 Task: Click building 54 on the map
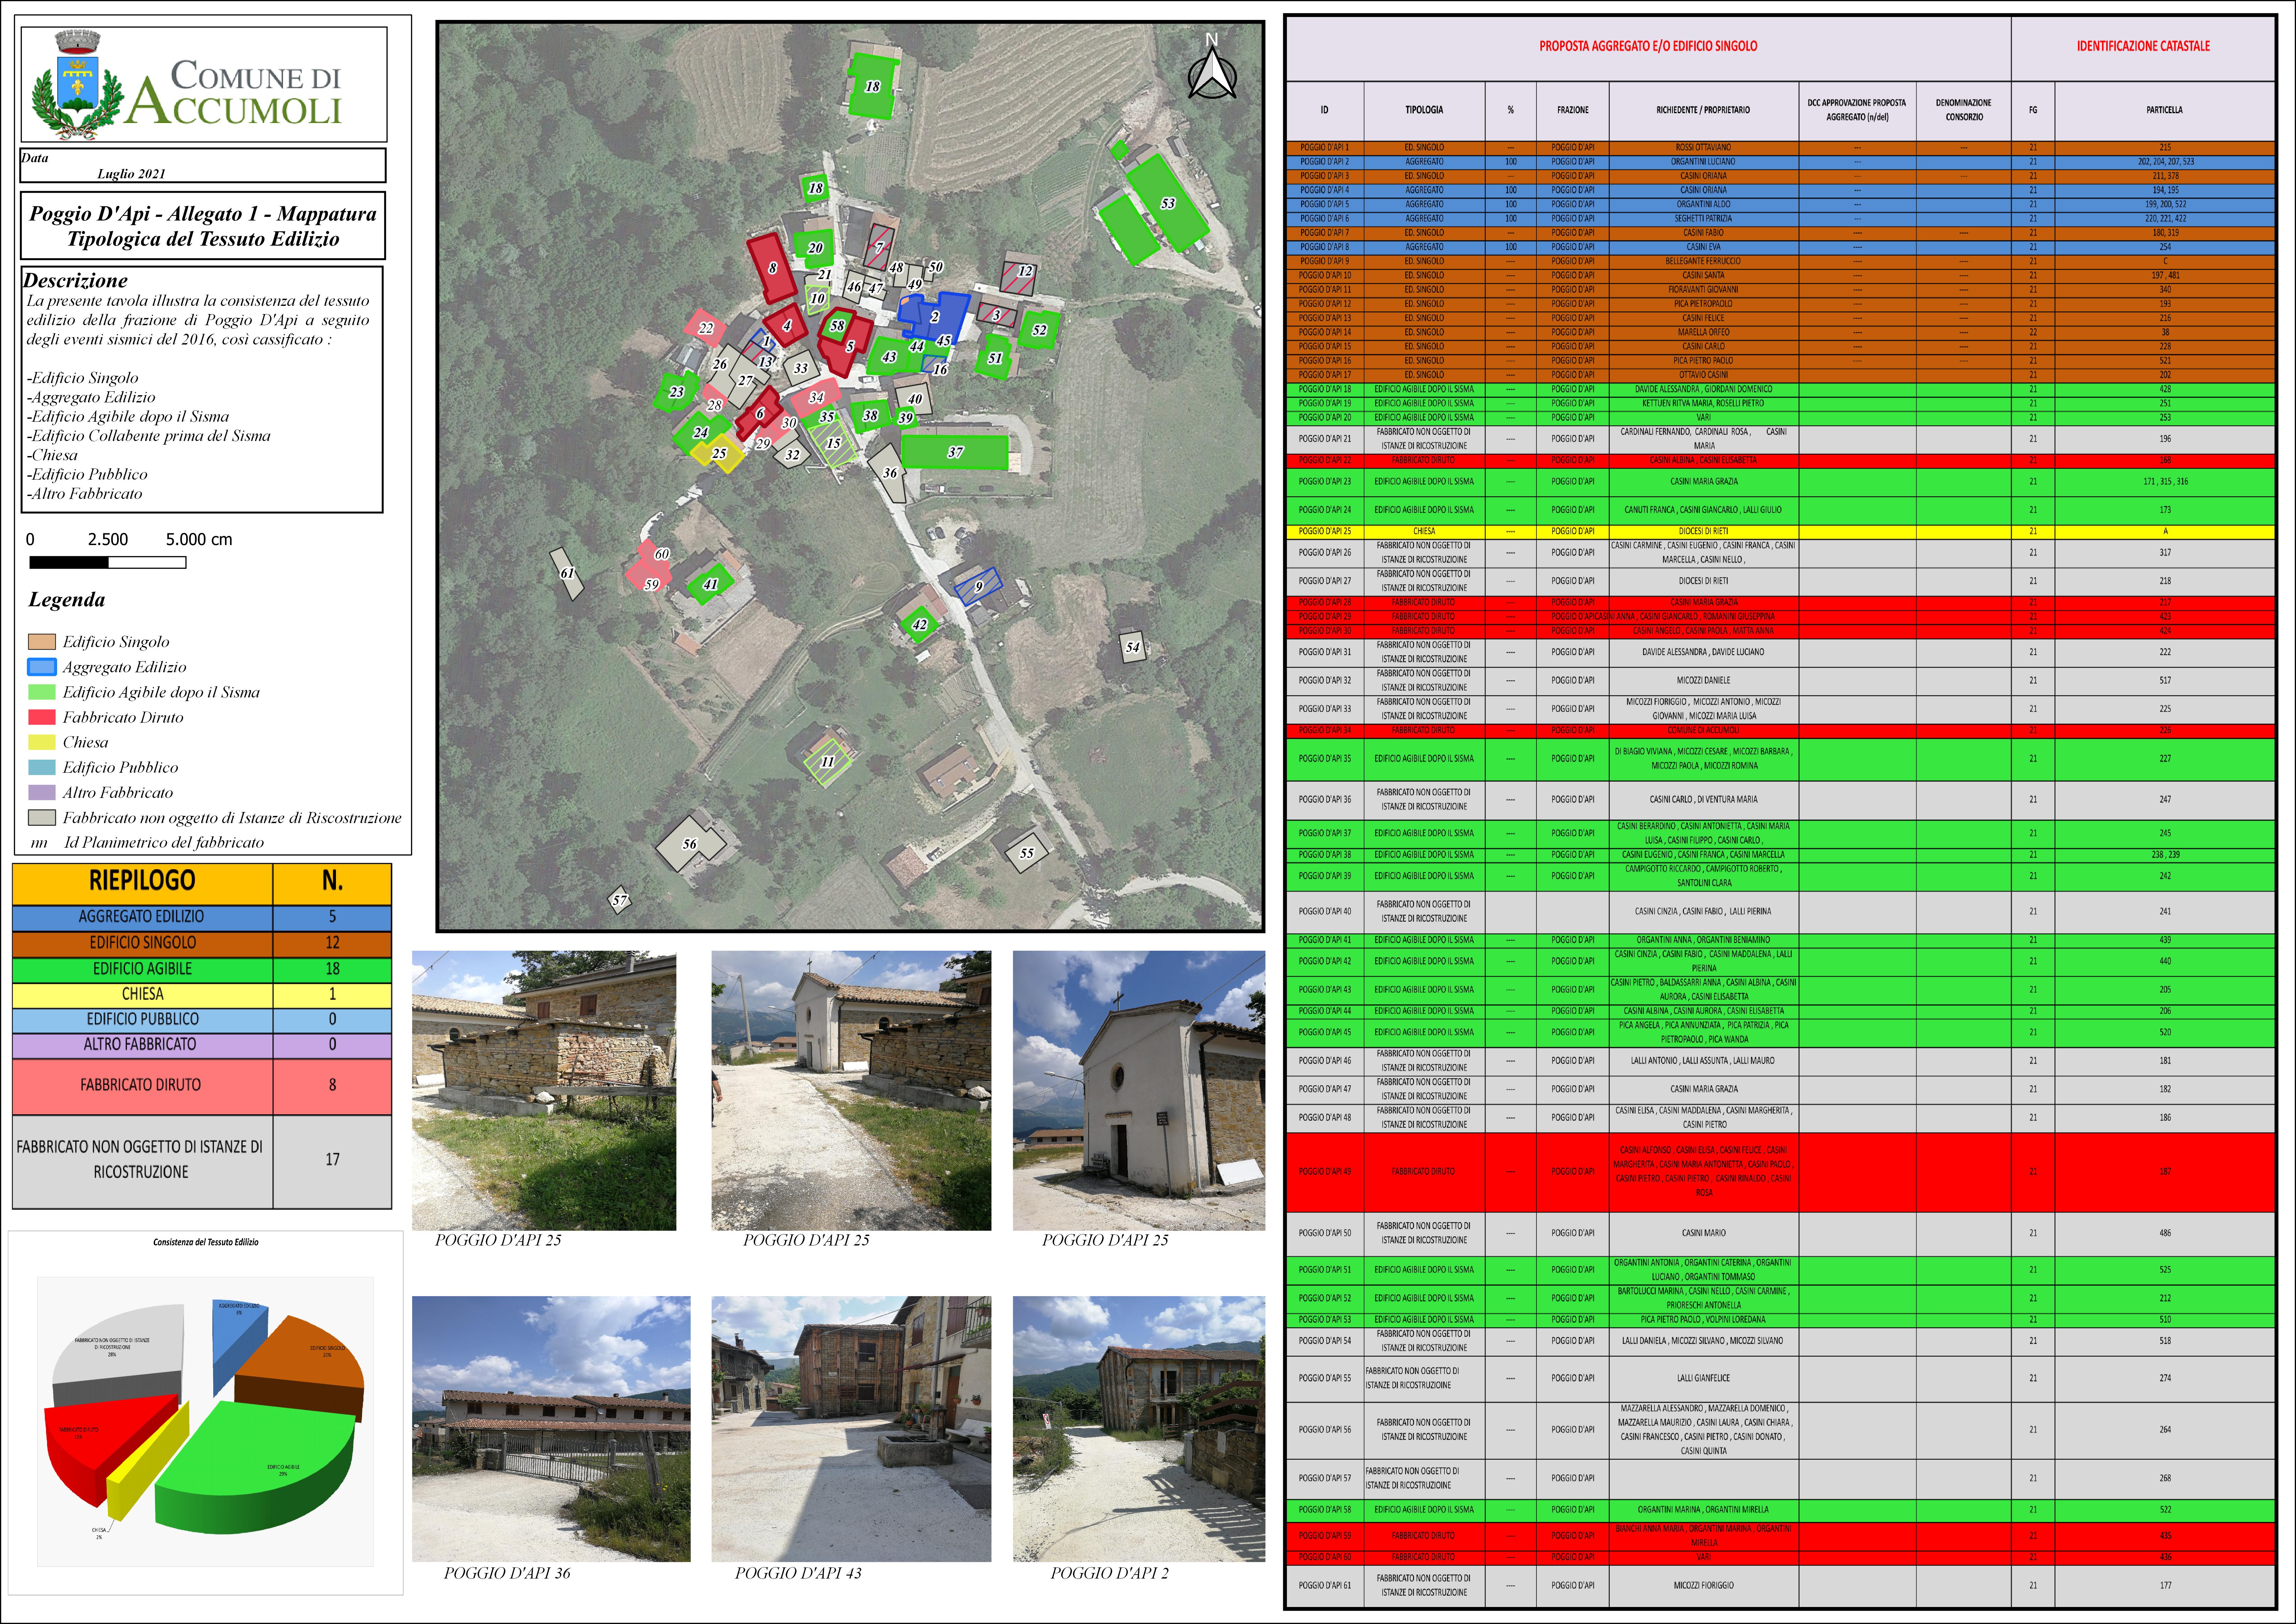click(1132, 647)
